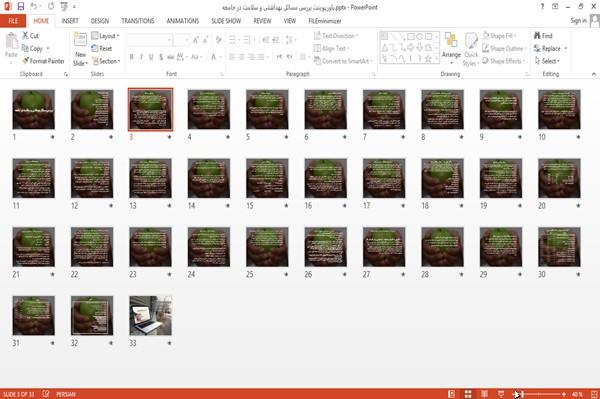Open the FILE tab
Image resolution: width=600 pixels, height=399 pixels.
(x=13, y=21)
